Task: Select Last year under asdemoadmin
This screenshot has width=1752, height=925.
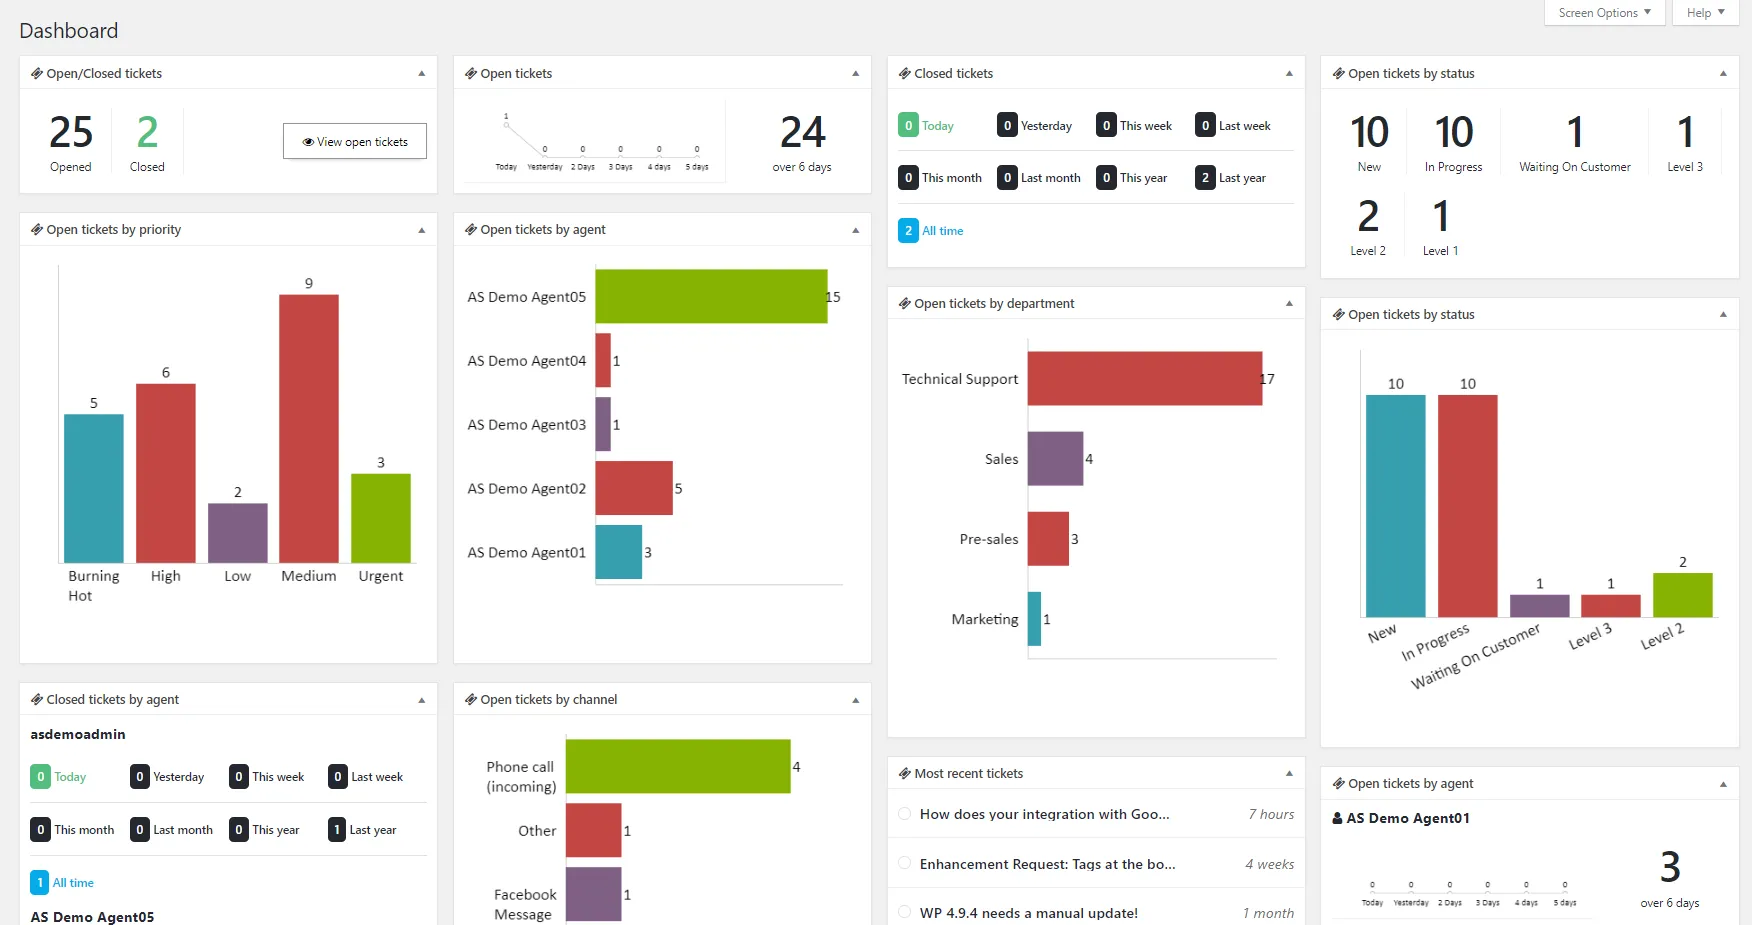Action: click(363, 829)
